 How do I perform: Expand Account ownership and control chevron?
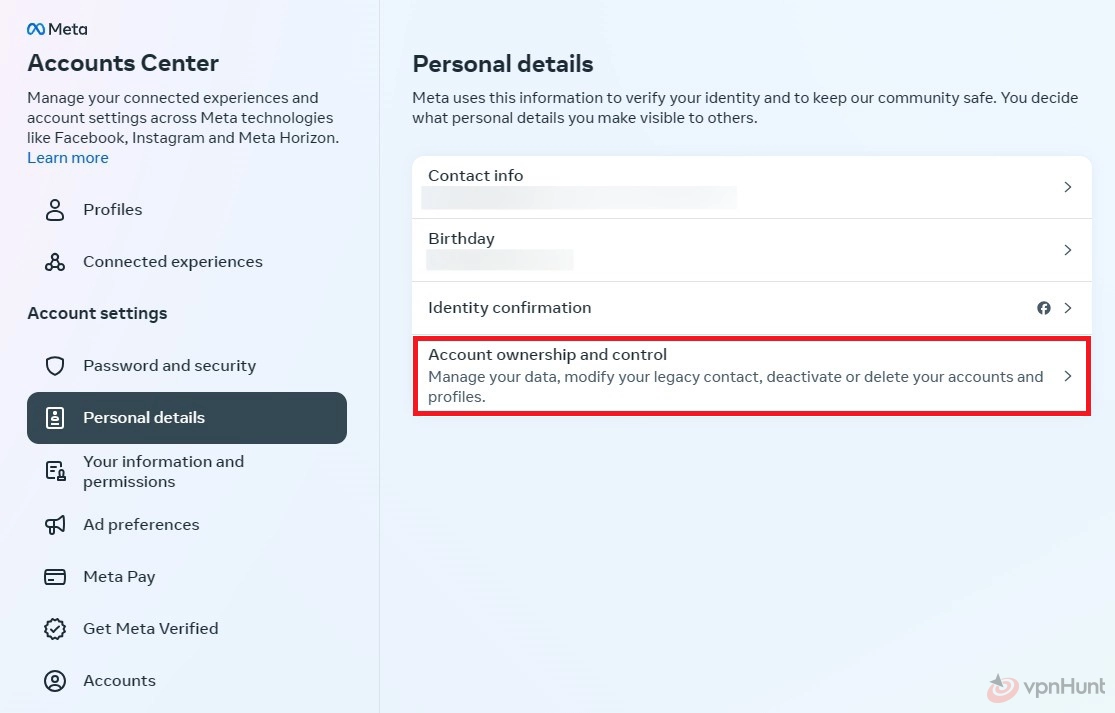[x=1067, y=376]
